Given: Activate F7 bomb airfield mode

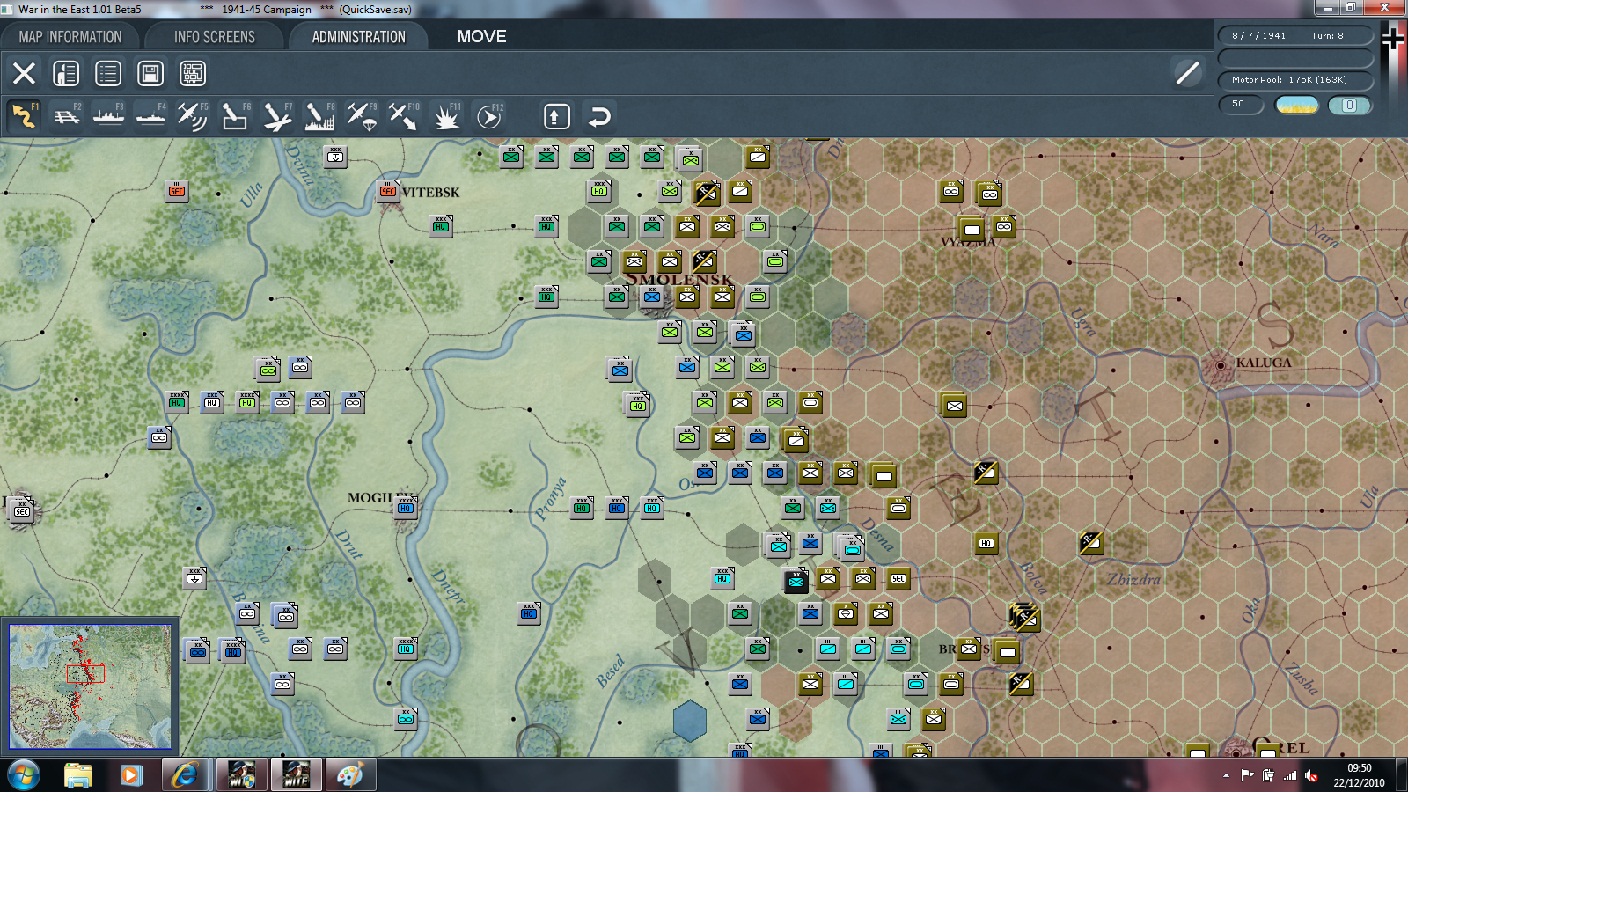Looking at the screenshot, I should pos(277,116).
